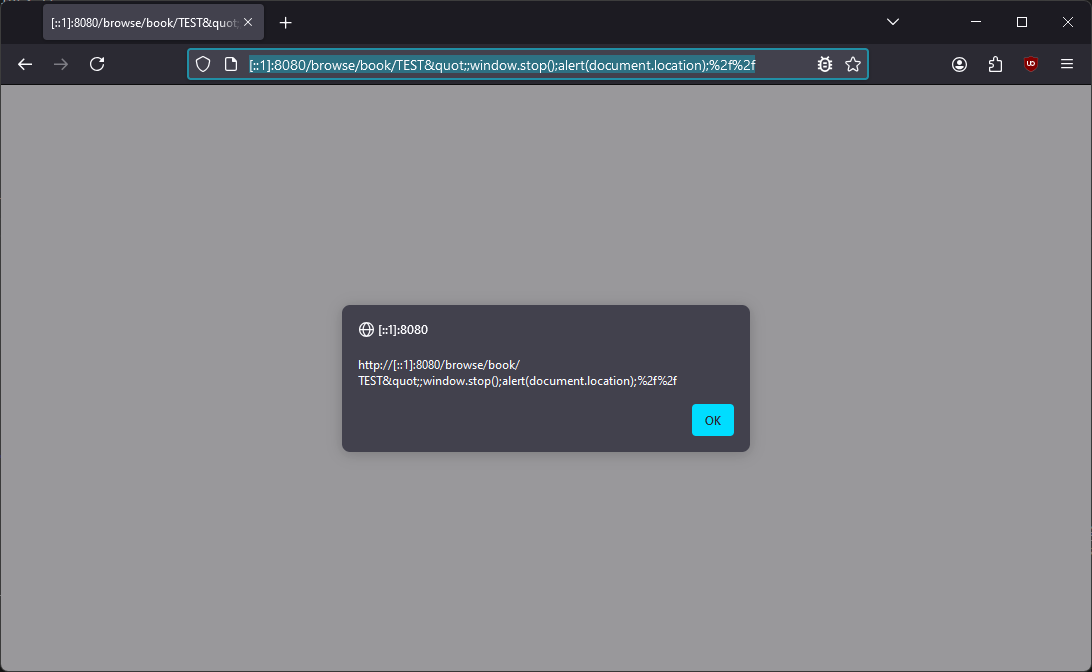The width and height of the screenshot is (1092, 672).
Task: Close the [::1]:8080 browser tab
Action: 248,22
